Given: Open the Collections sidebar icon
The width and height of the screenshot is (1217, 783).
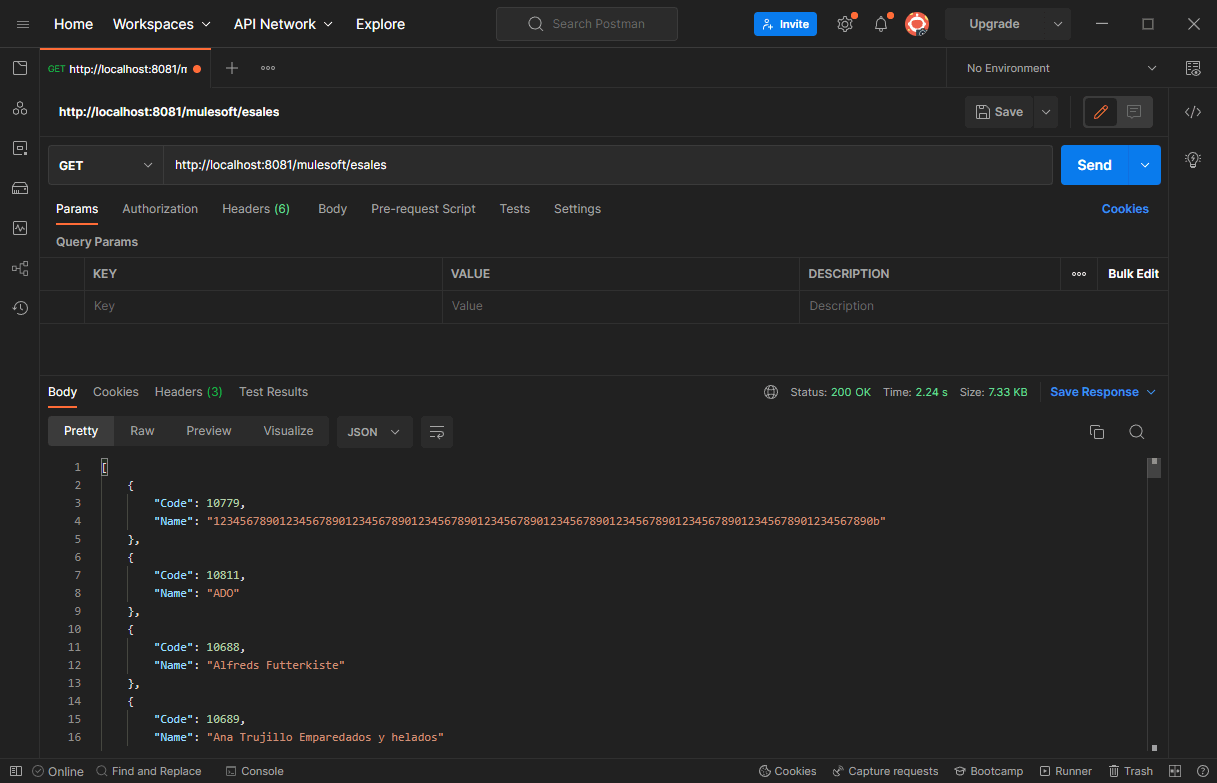Looking at the screenshot, I should point(19,68).
